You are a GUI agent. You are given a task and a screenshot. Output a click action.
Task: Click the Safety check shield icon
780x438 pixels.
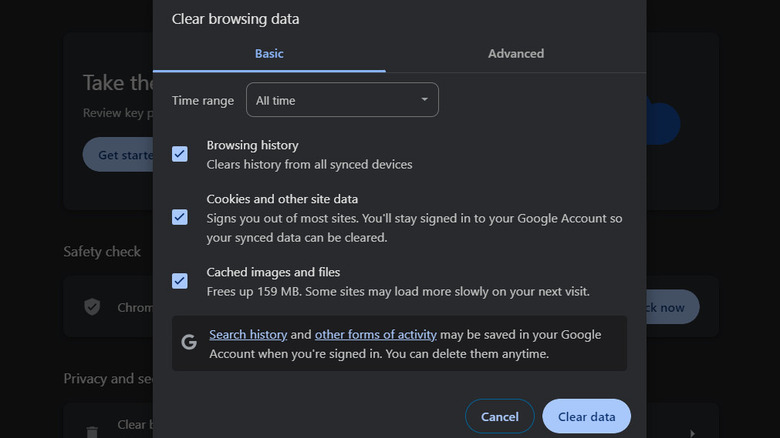(92, 307)
